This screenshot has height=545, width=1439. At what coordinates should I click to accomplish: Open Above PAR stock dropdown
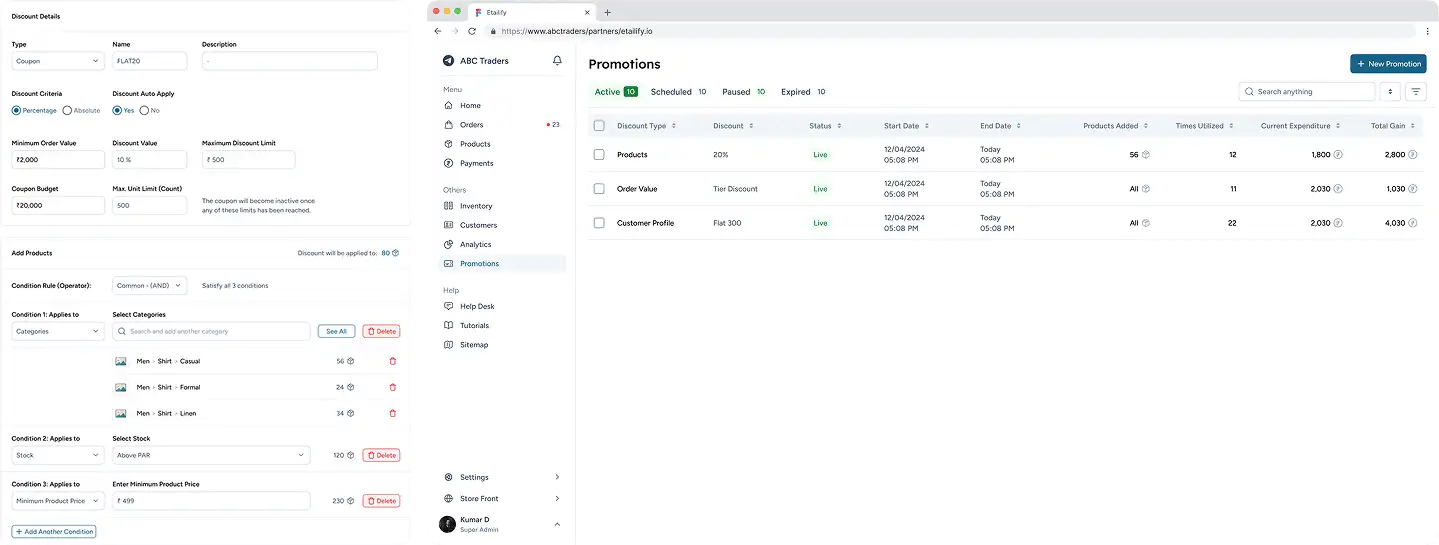tap(211, 455)
